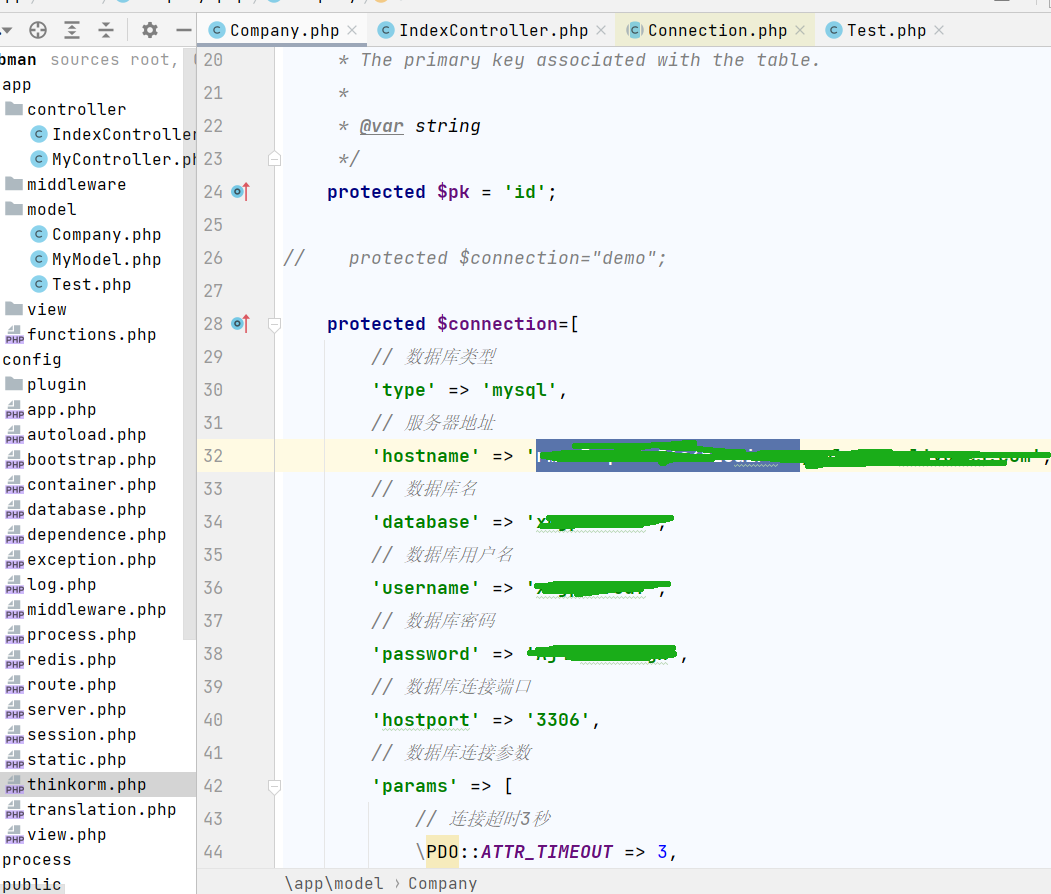The width and height of the screenshot is (1051, 894).
Task: Click the PHP file icon beside database.php
Action: point(14,509)
